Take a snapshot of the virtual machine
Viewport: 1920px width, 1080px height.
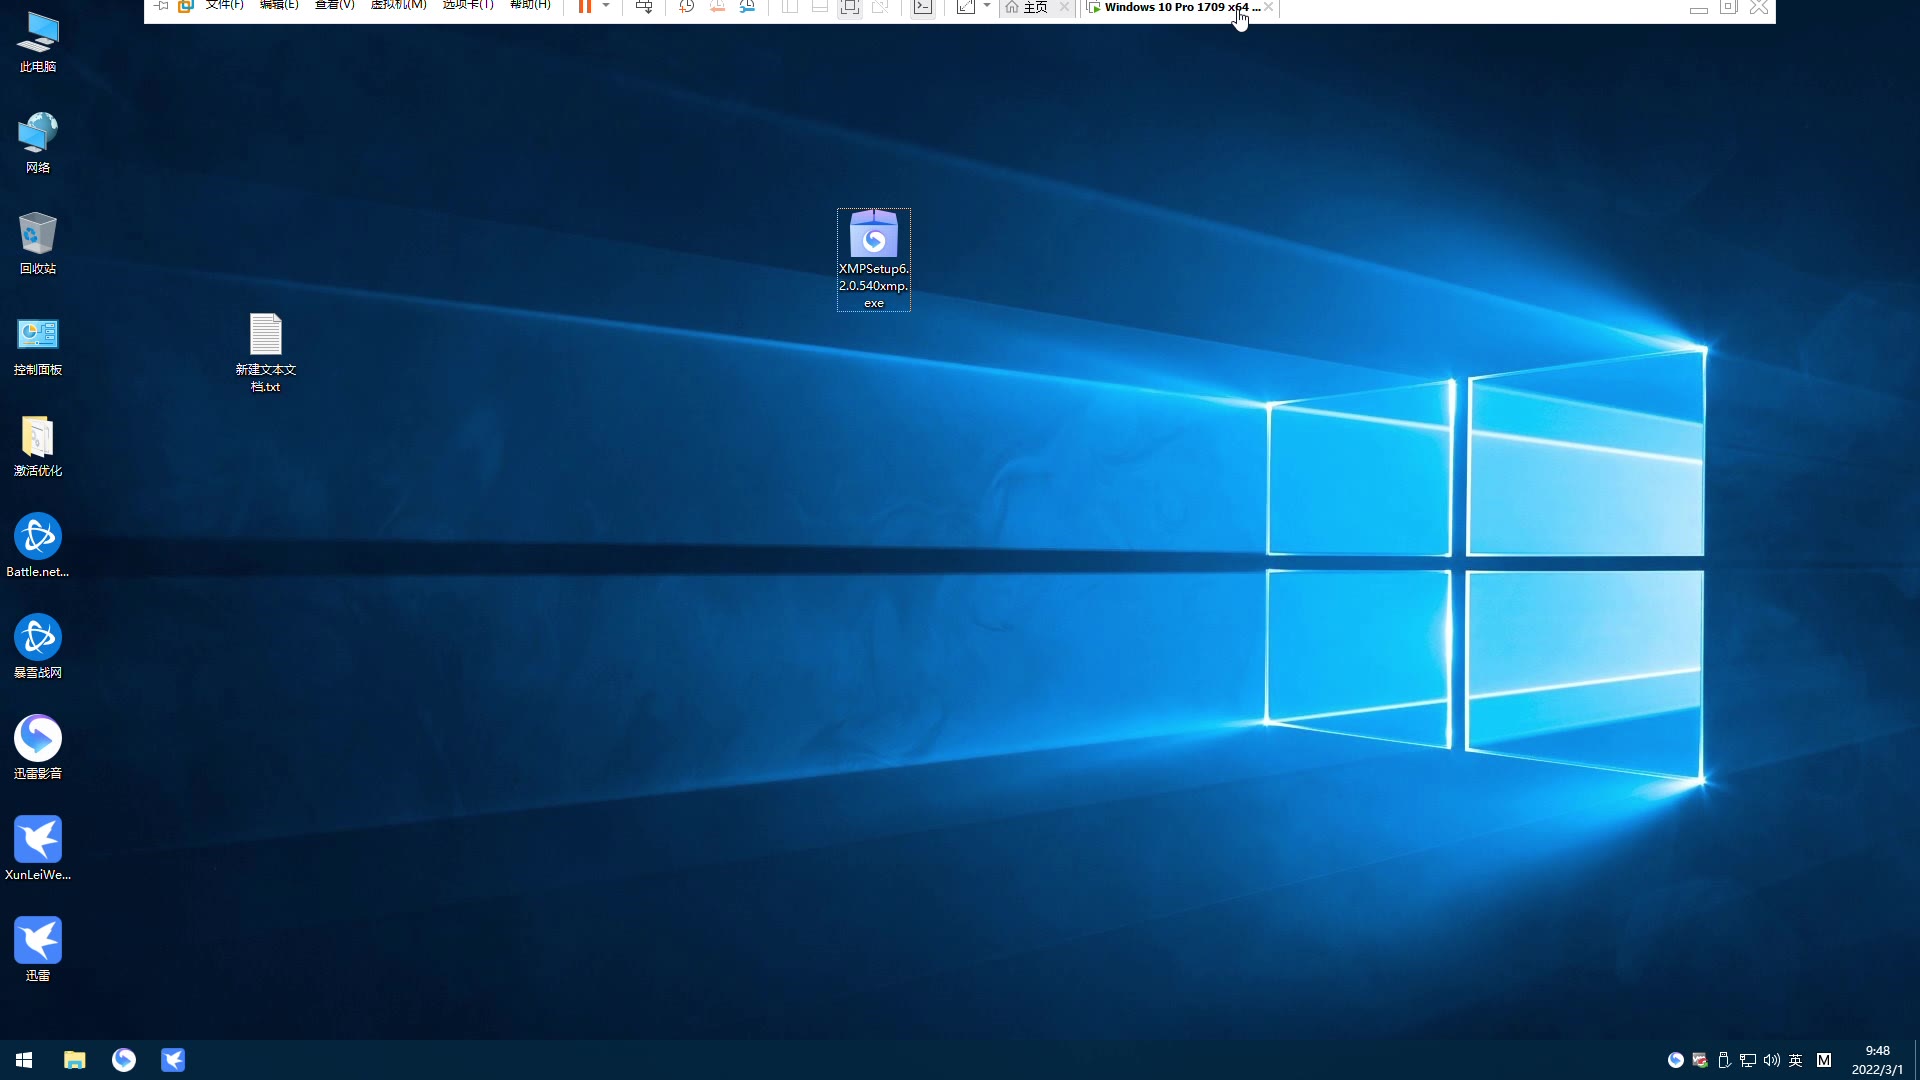[x=686, y=7]
